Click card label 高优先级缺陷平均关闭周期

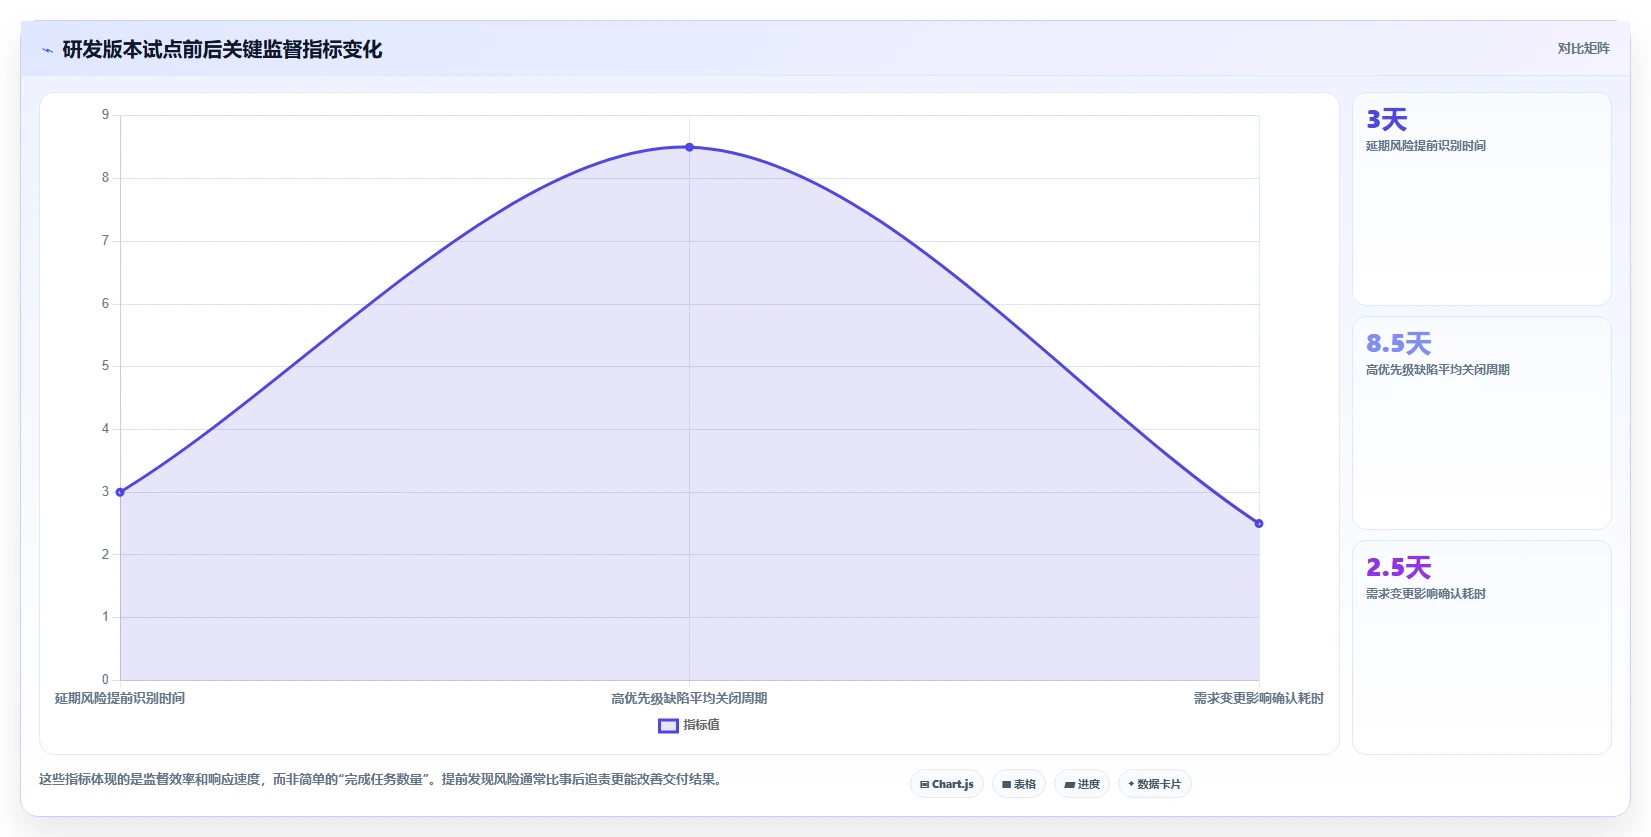1438,370
